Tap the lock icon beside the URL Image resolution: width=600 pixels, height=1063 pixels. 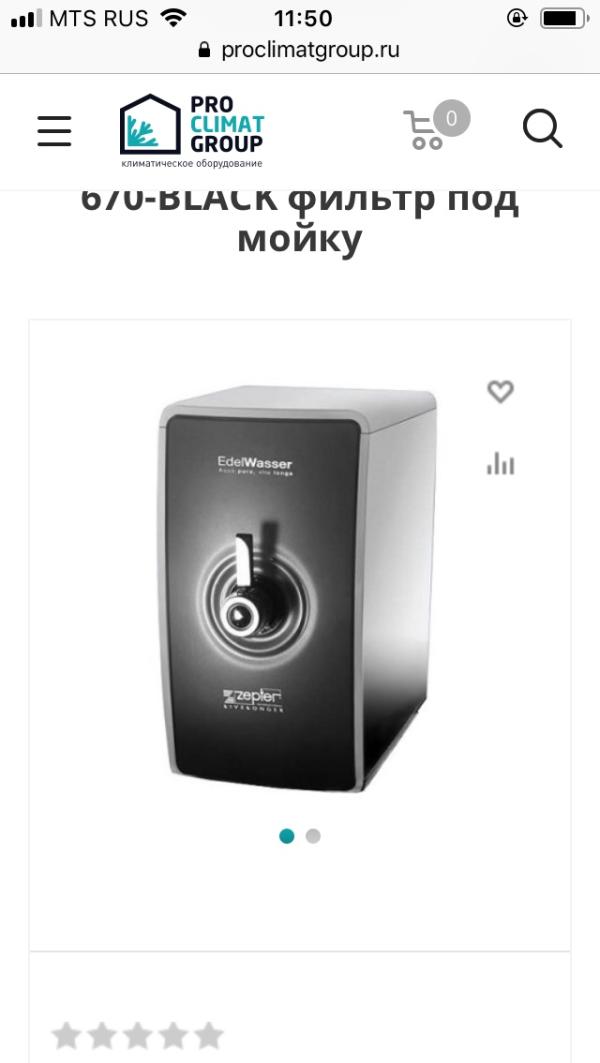204,49
